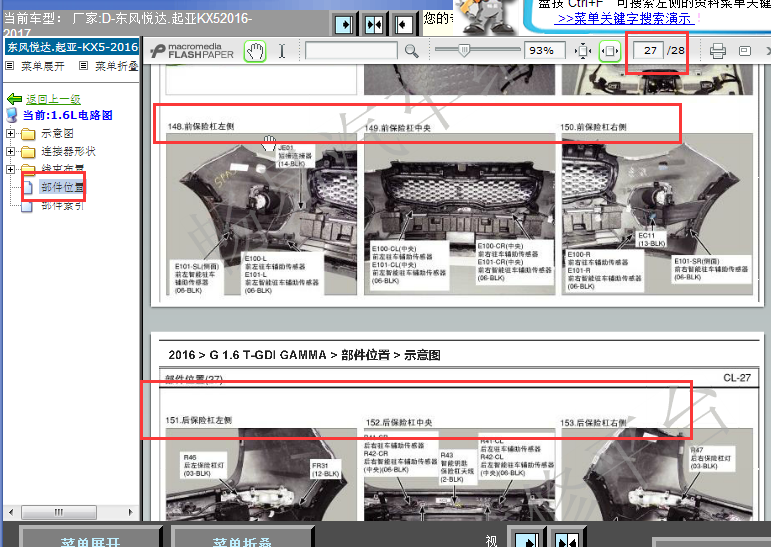Click the fit-to-page zoom icon
The height and width of the screenshot is (547, 771).
pyautogui.click(x=583, y=51)
